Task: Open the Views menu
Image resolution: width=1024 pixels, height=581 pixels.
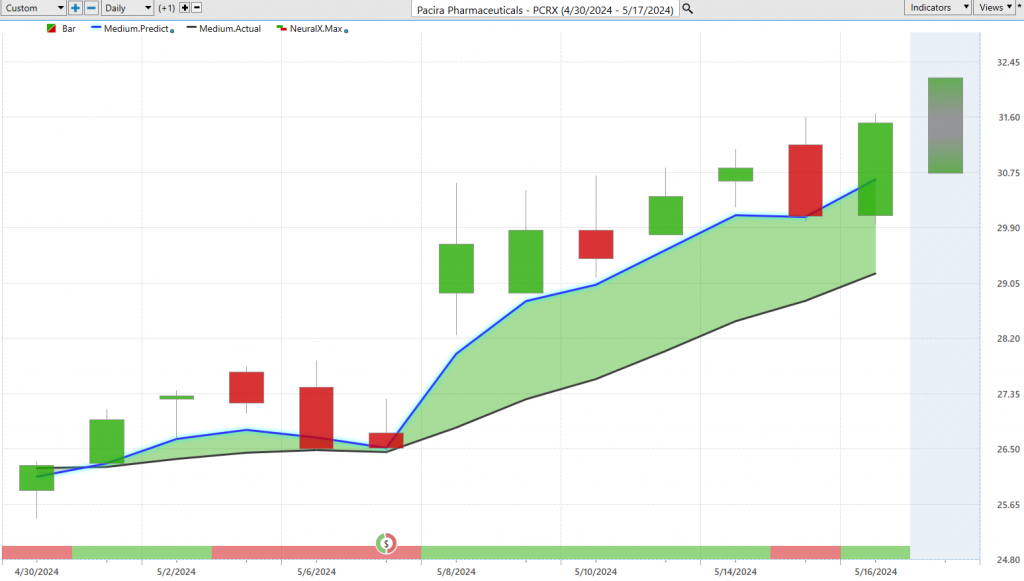Action: coord(993,8)
